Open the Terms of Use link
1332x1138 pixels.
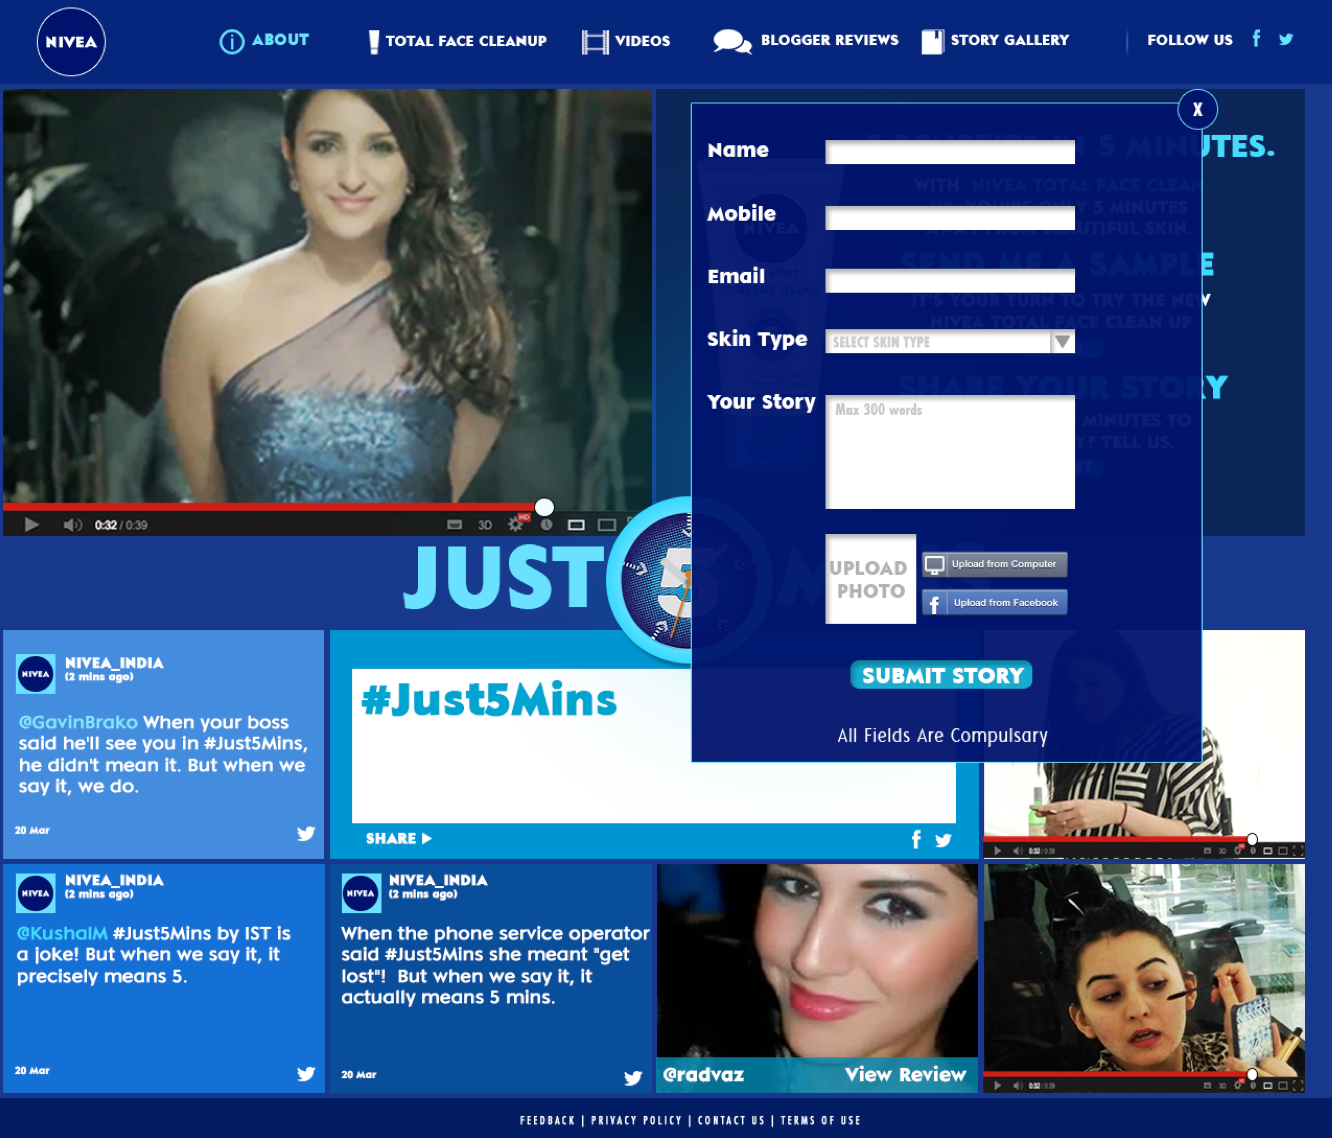click(x=820, y=1121)
